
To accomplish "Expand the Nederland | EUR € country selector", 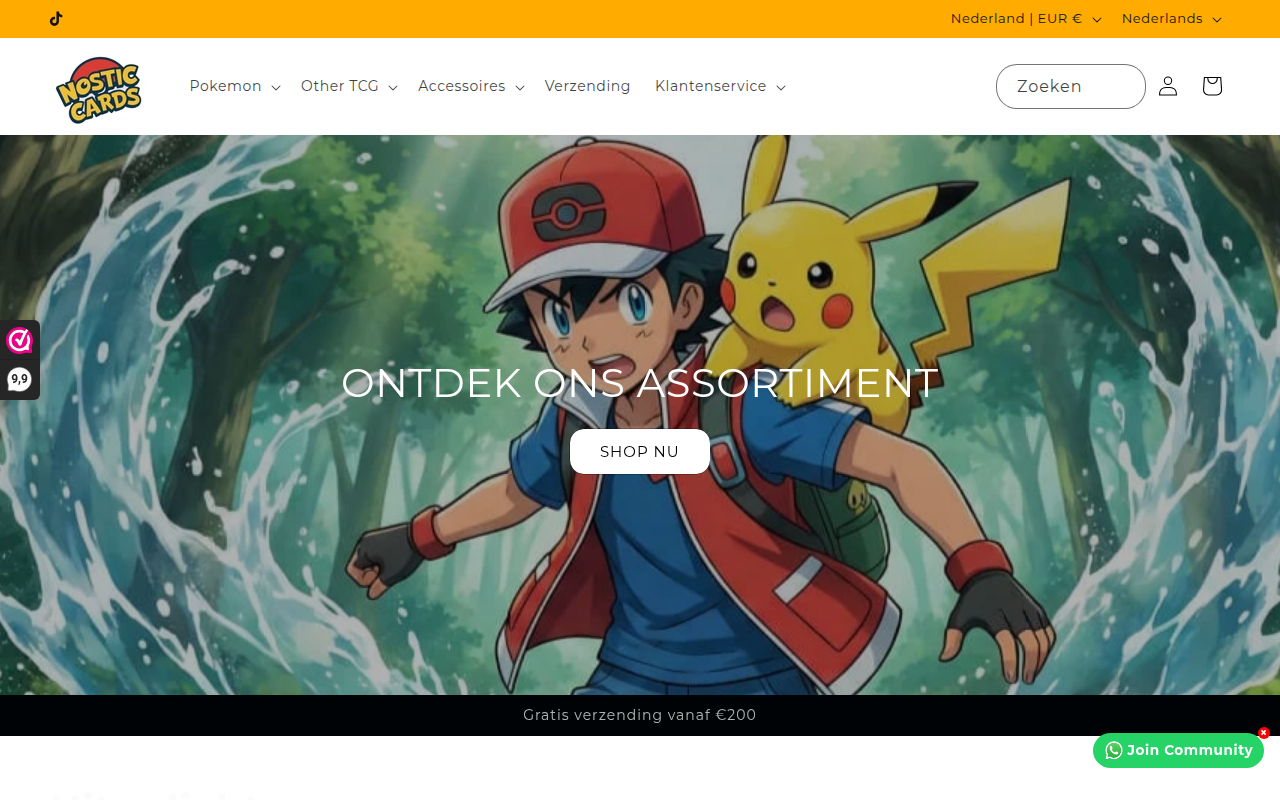I will coord(1026,19).
